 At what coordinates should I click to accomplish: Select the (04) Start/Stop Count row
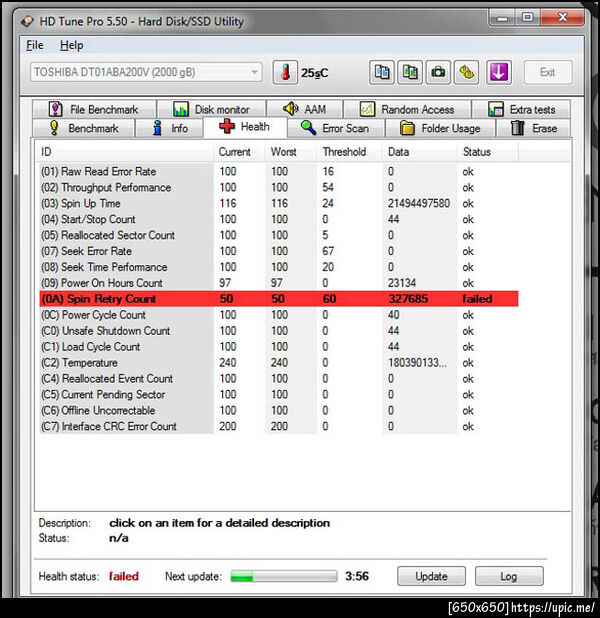coord(279,219)
